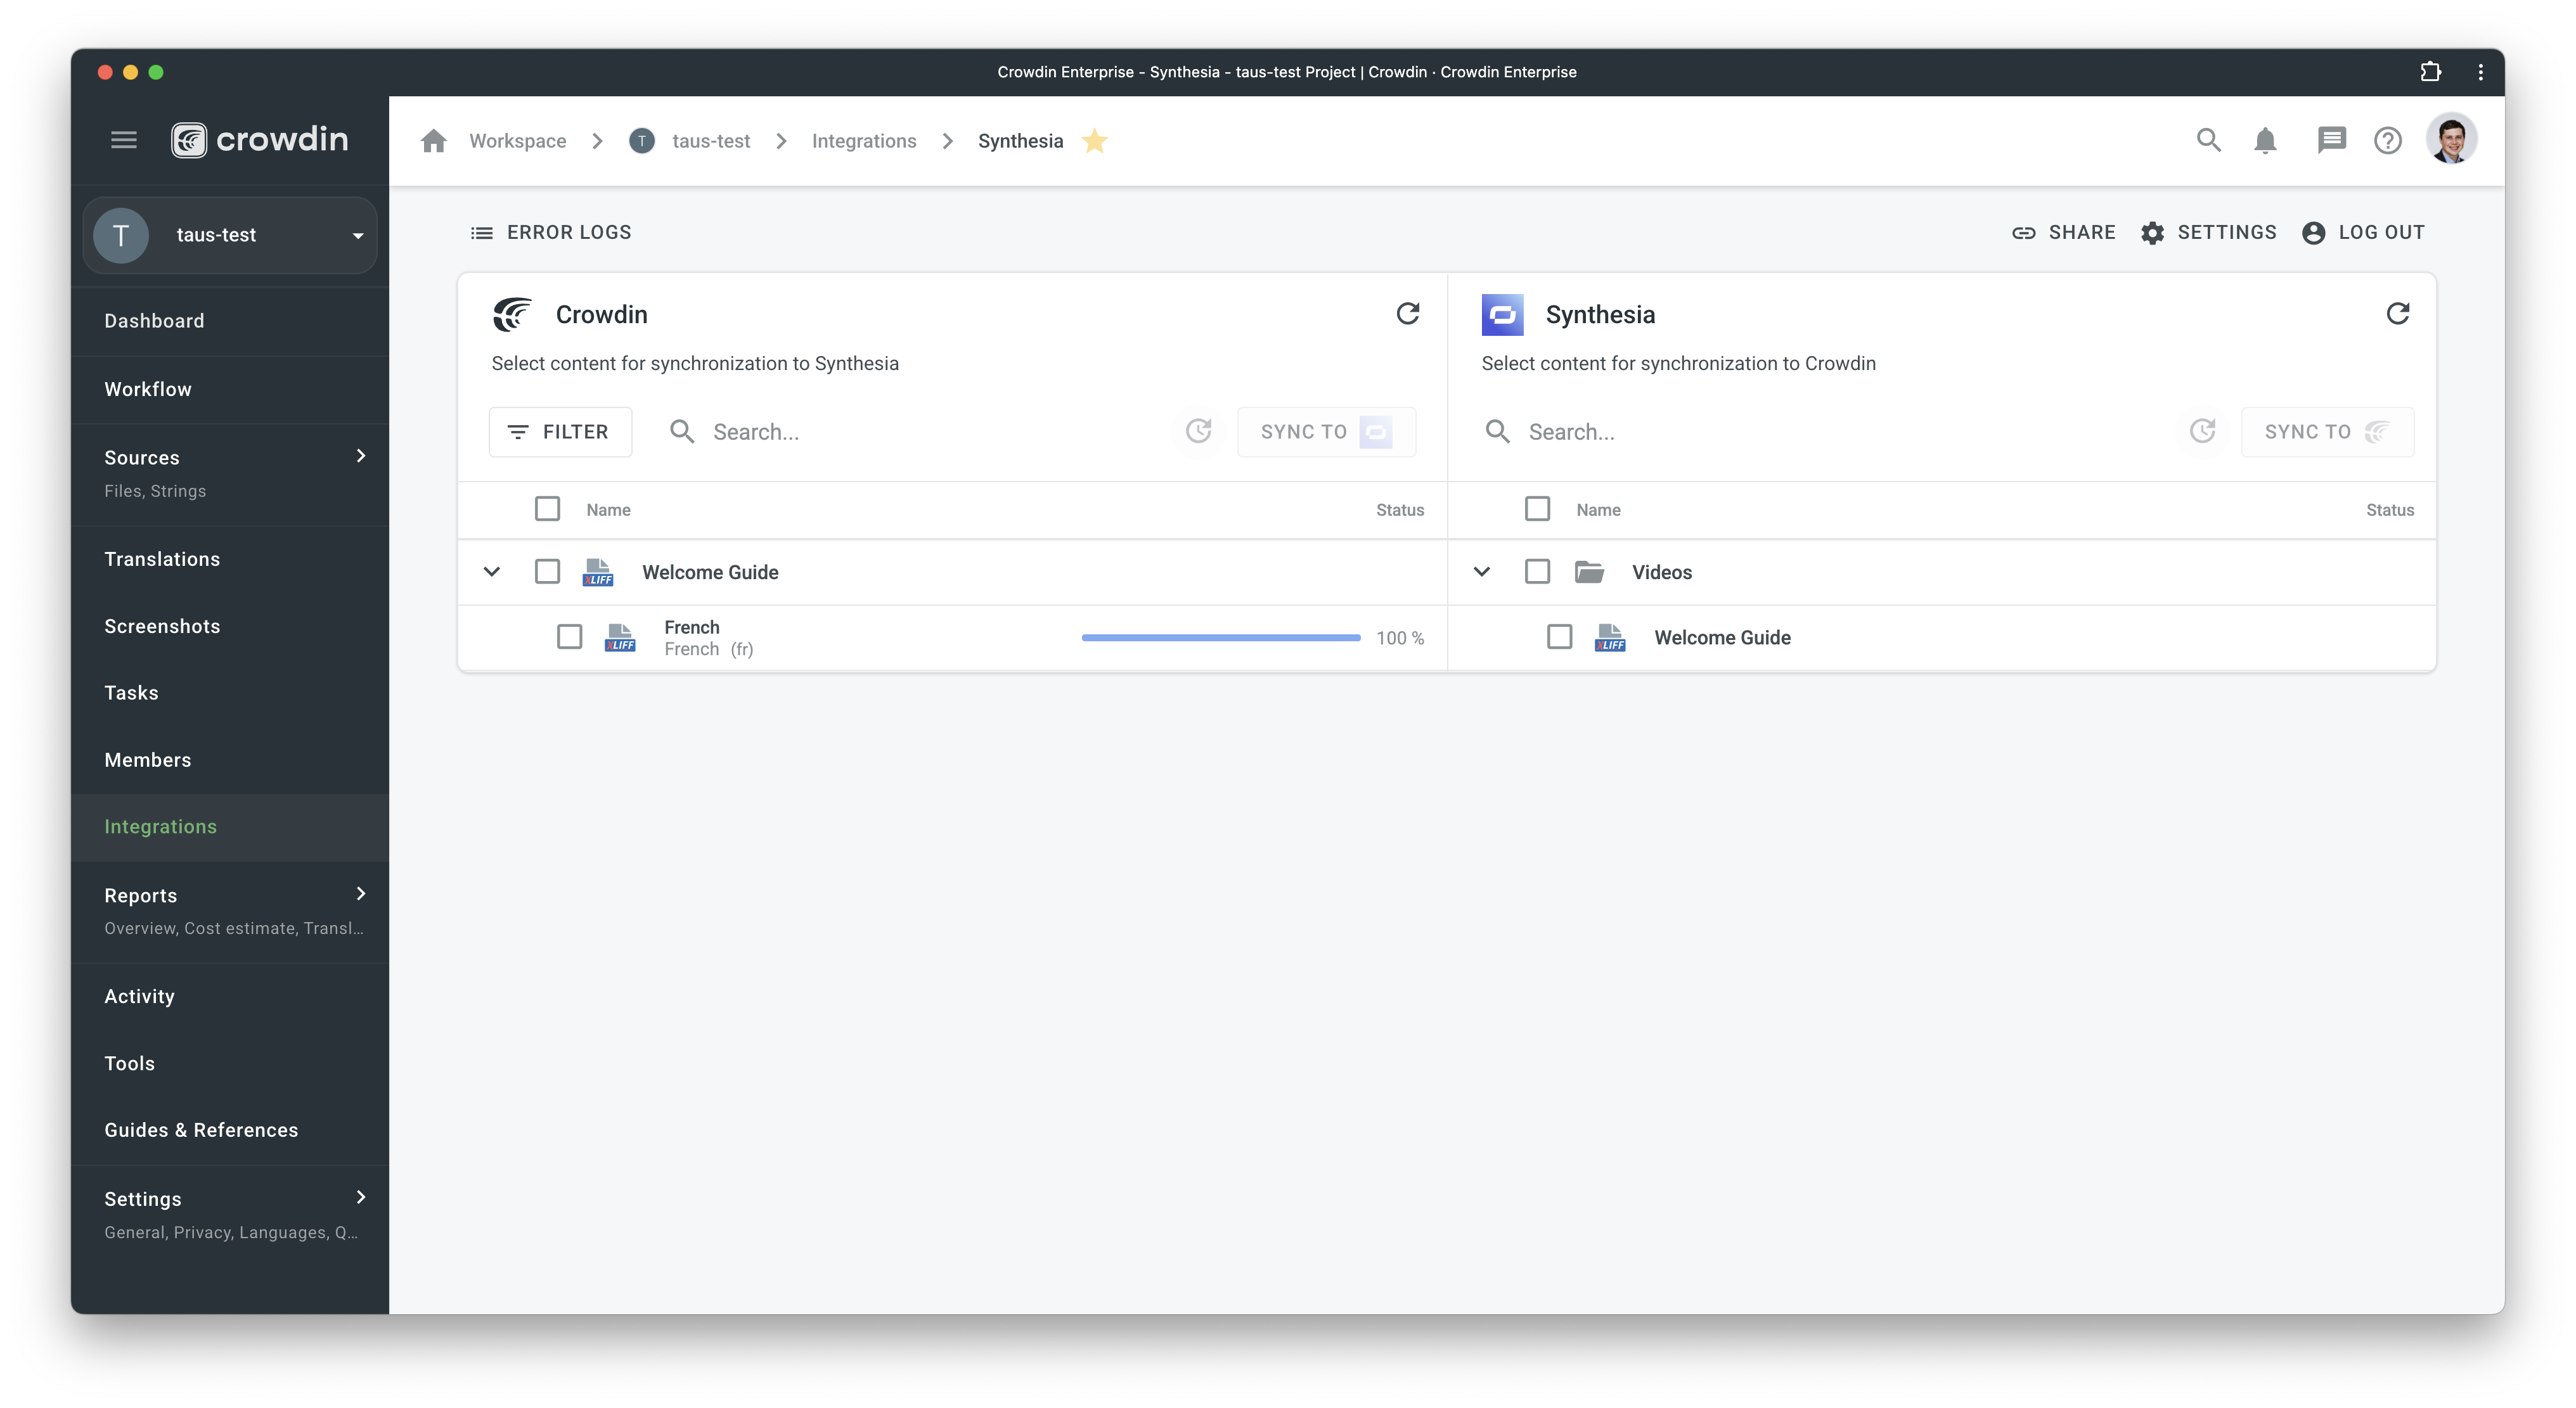Open help question mark icon
The width and height of the screenshot is (2576, 1408).
coord(2388,141)
